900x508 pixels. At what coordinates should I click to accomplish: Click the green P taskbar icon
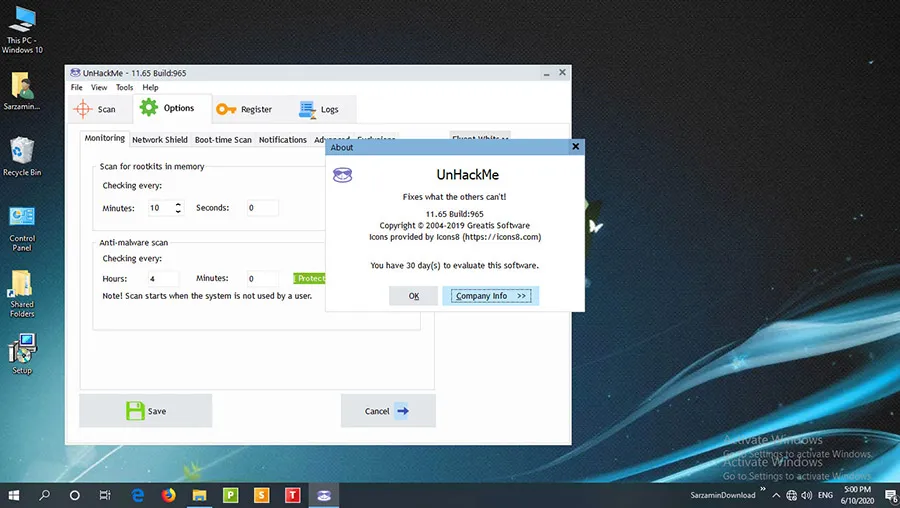click(x=230, y=495)
